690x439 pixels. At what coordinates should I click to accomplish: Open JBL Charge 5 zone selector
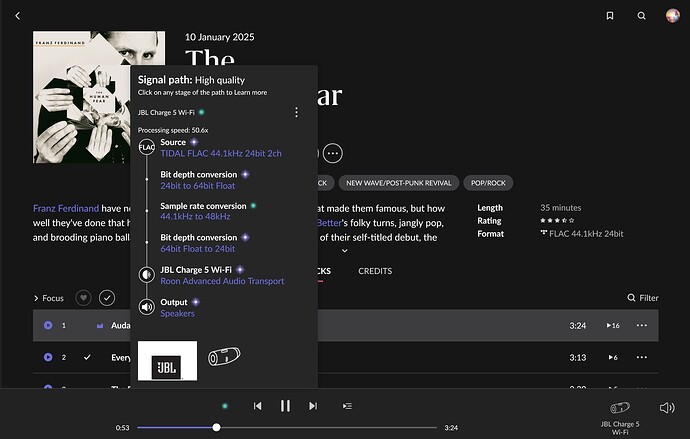(x=620, y=417)
